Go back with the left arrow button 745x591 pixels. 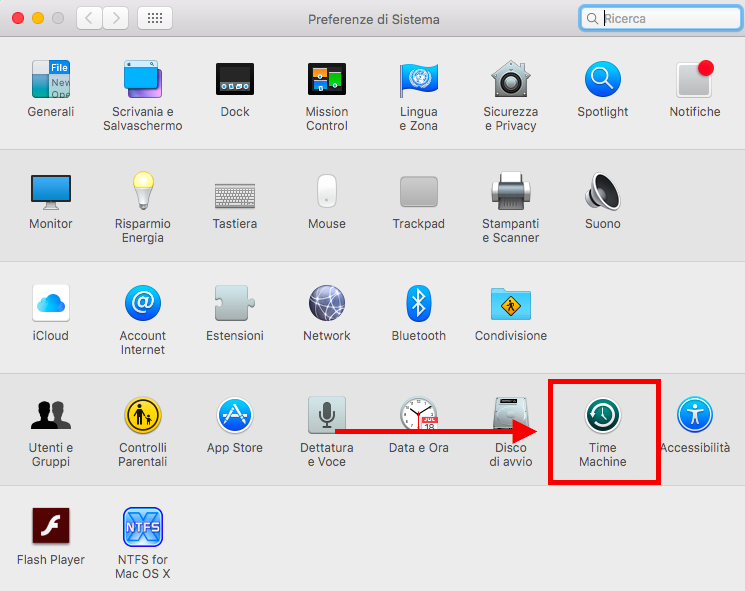[89, 19]
